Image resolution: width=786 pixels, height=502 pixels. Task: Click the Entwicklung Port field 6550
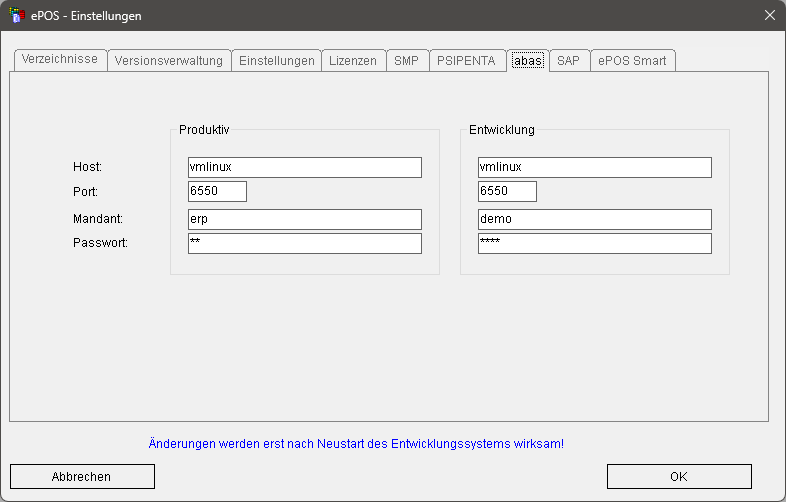pyautogui.click(x=507, y=192)
